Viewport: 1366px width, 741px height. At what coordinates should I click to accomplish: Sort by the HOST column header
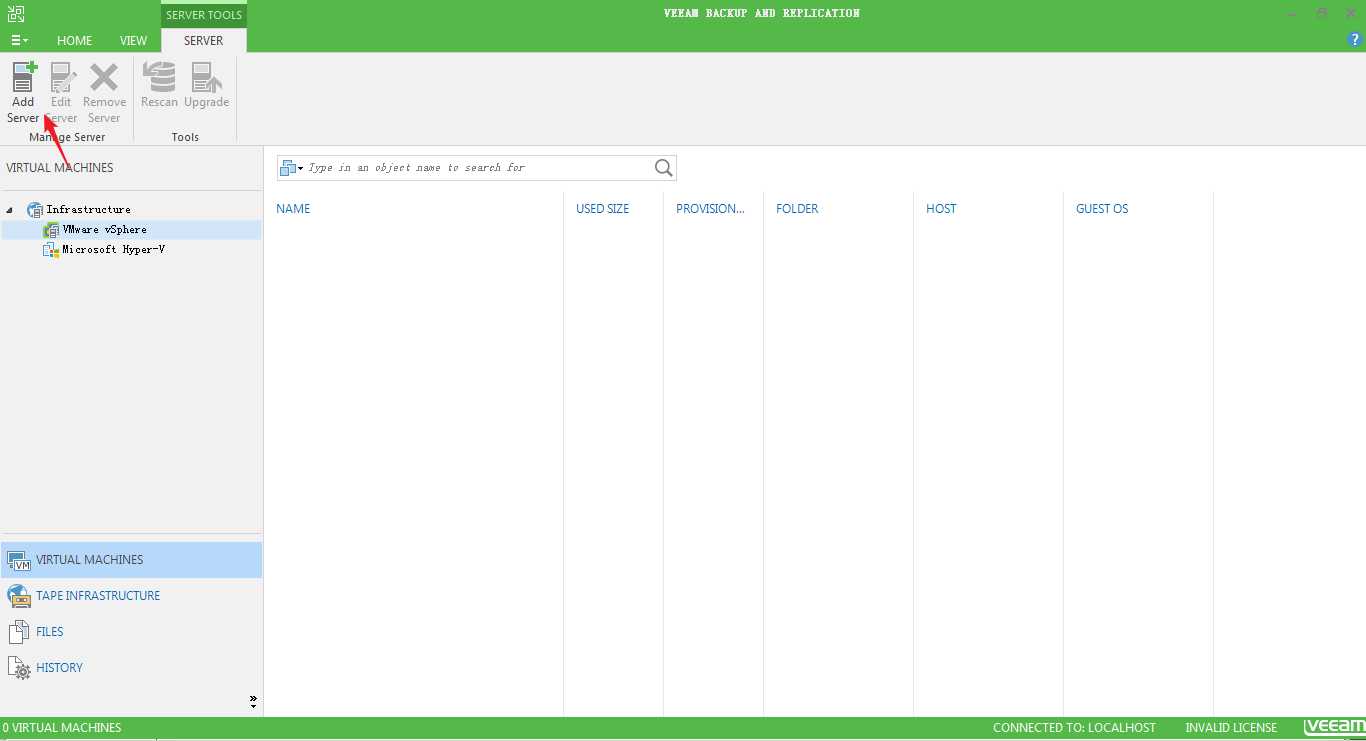[941, 209]
